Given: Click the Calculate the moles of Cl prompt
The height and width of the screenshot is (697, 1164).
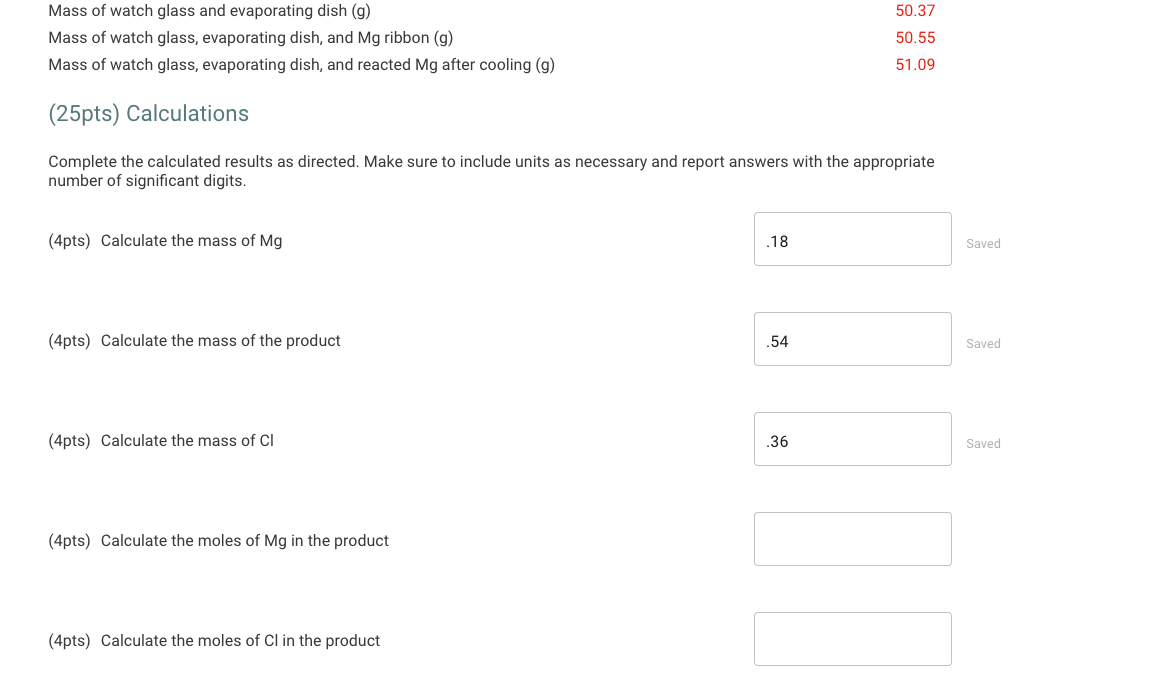Looking at the screenshot, I should coord(242,640).
